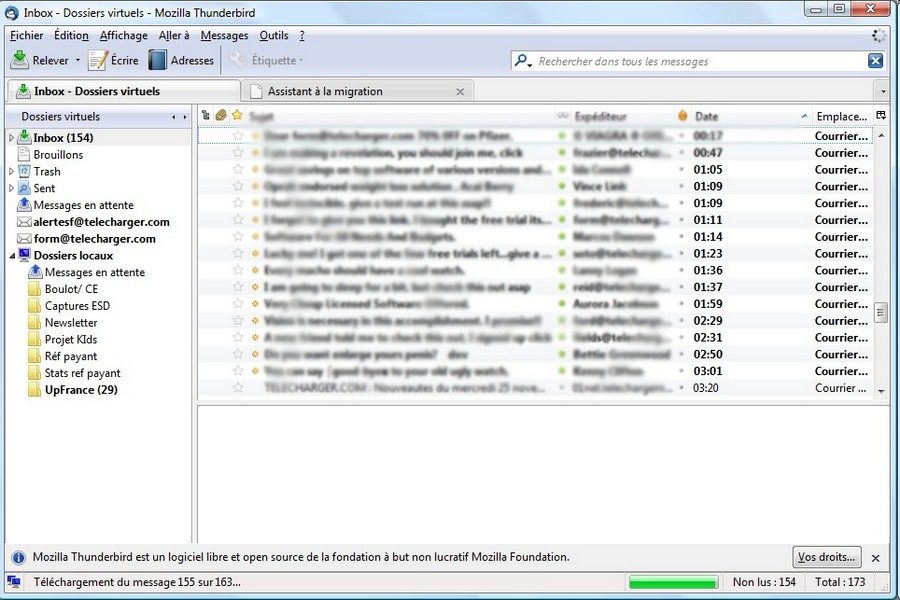The height and width of the screenshot is (600, 900).
Task: Click the thread column header icon
Action: pos(206,116)
